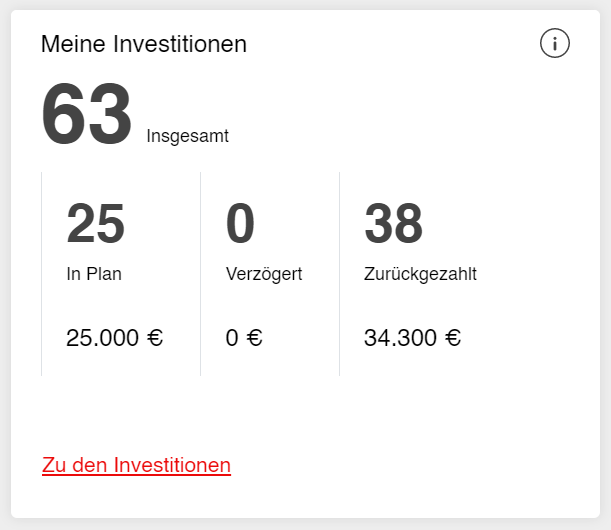Select the large total number 63
This screenshot has width=611, height=530.
(x=86, y=115)
